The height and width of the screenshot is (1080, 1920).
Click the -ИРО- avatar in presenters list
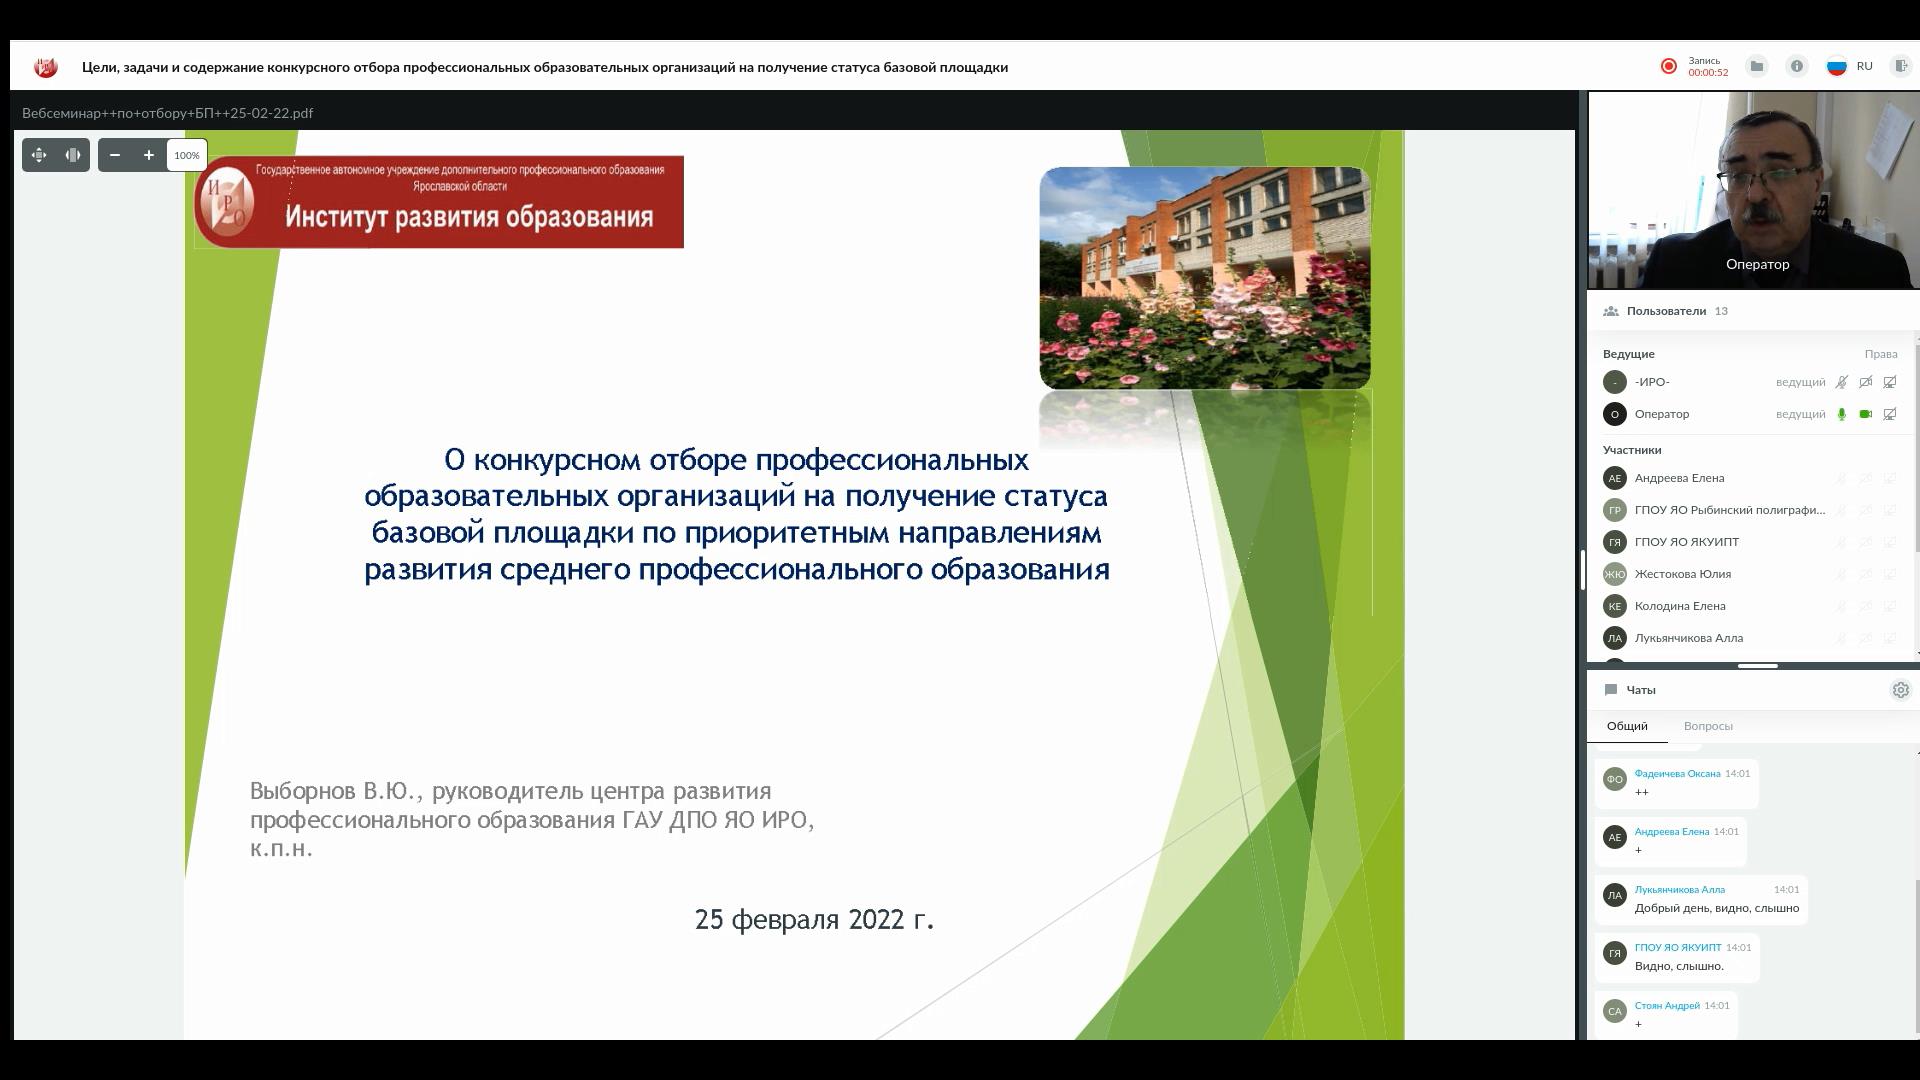1614,382
